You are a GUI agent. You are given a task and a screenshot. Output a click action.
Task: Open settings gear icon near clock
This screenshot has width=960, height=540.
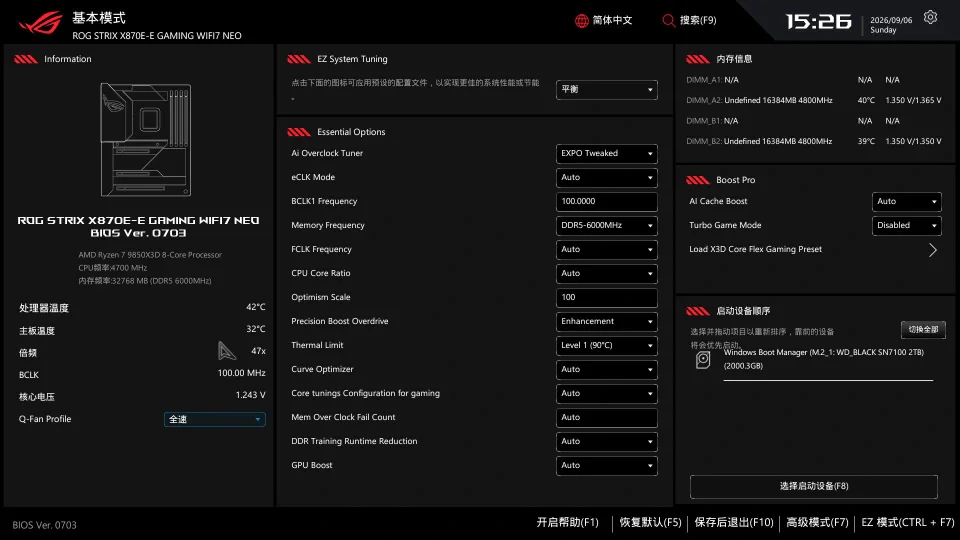pos(930,17)
